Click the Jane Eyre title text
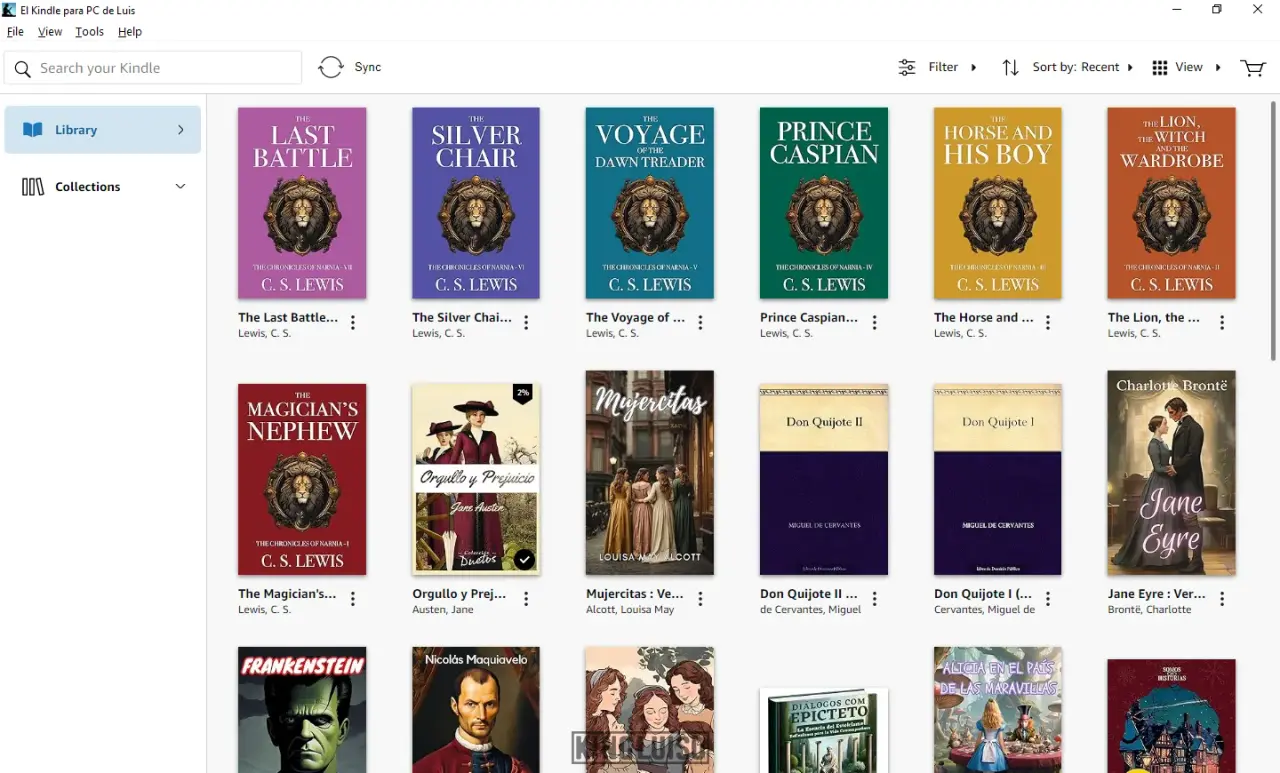The width and height of the screenshot is (1280, 773). pyautogui.click(x=1157, y=593)
